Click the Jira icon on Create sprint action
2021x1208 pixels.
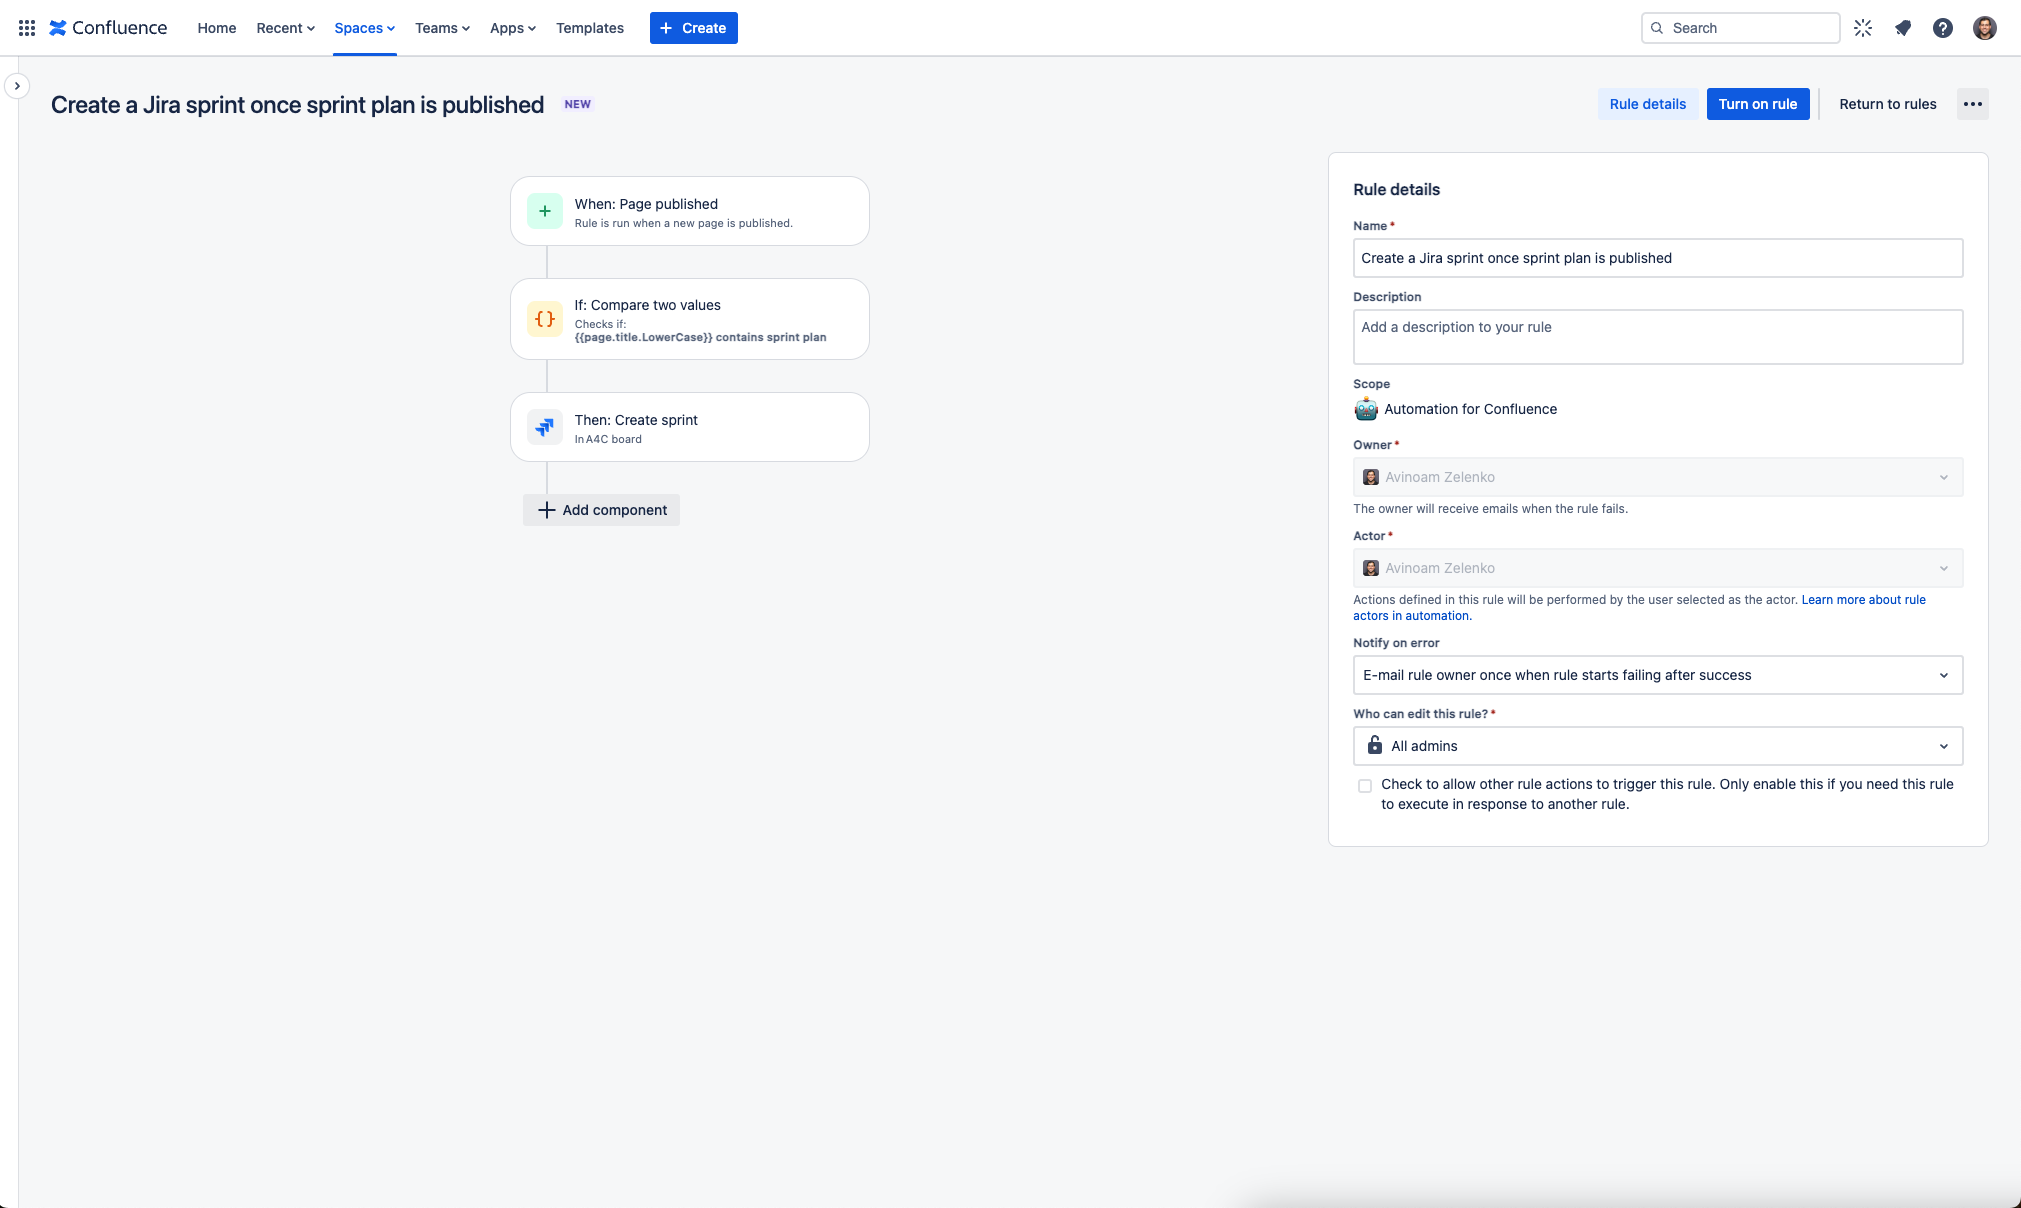pos(545,427)
